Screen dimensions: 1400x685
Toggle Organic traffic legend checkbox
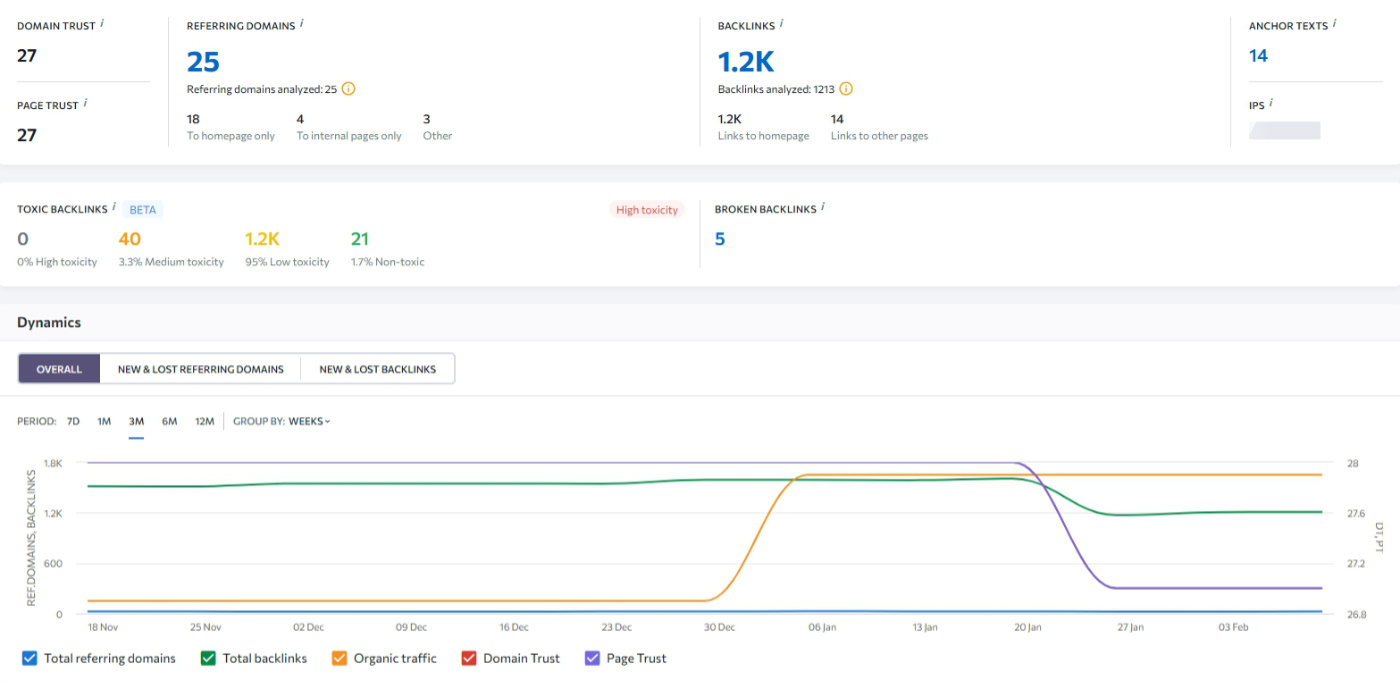339,658
